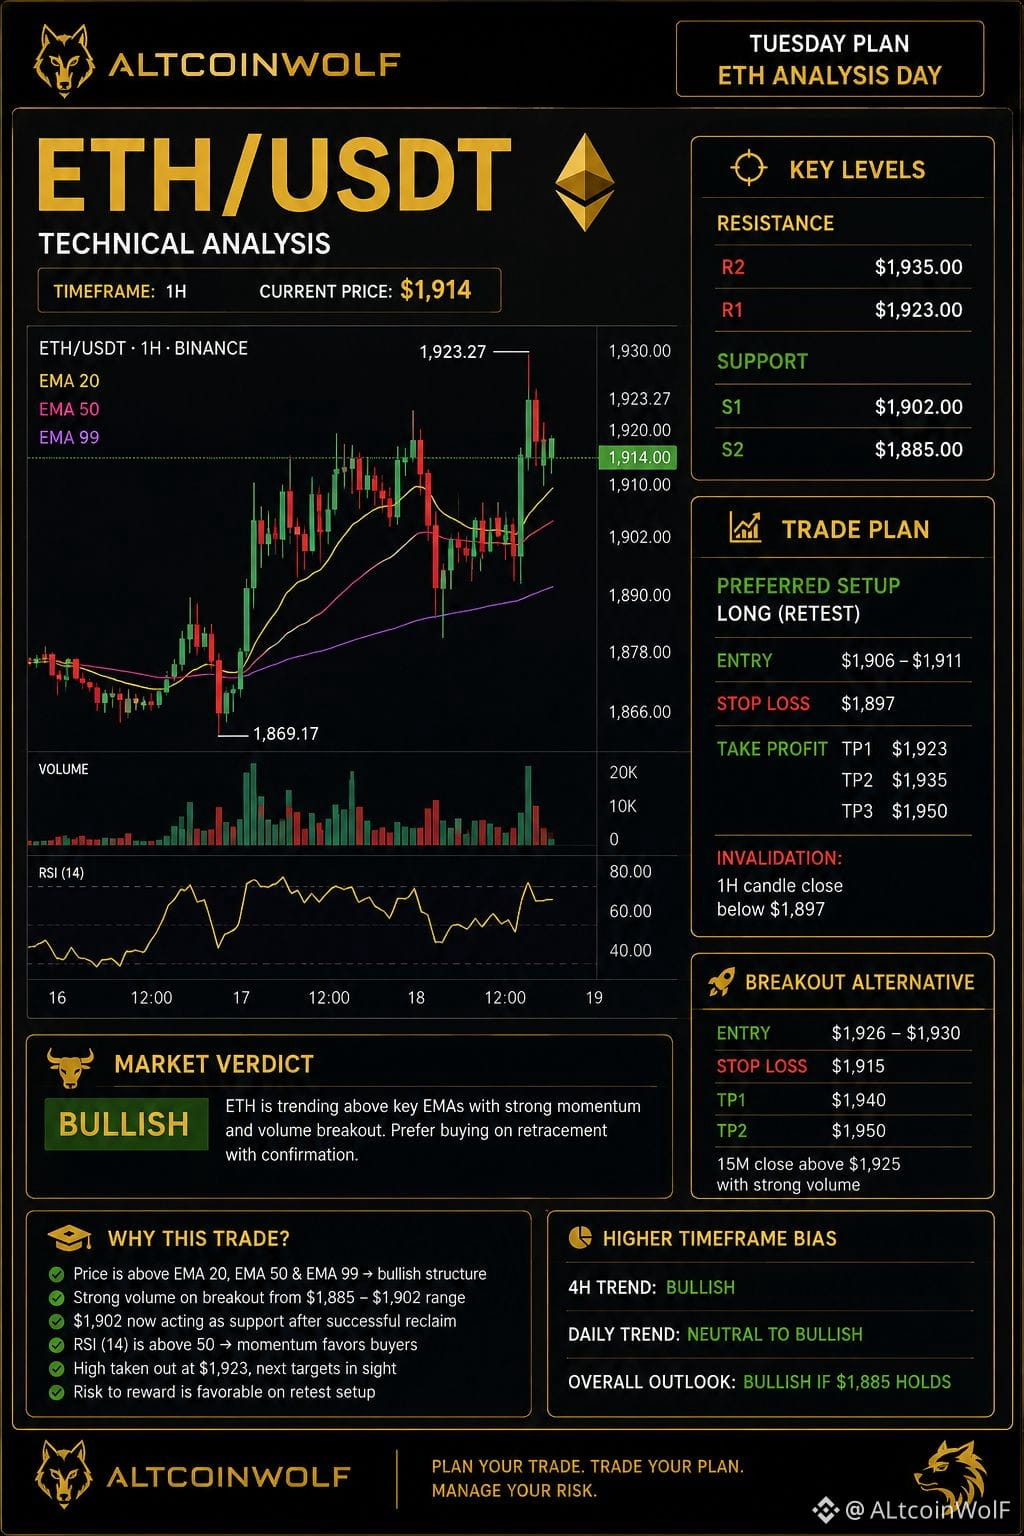Click the '15M close above $1,925' note
Viewport: 1024px width, 1536px height.
click(808, 1164)
